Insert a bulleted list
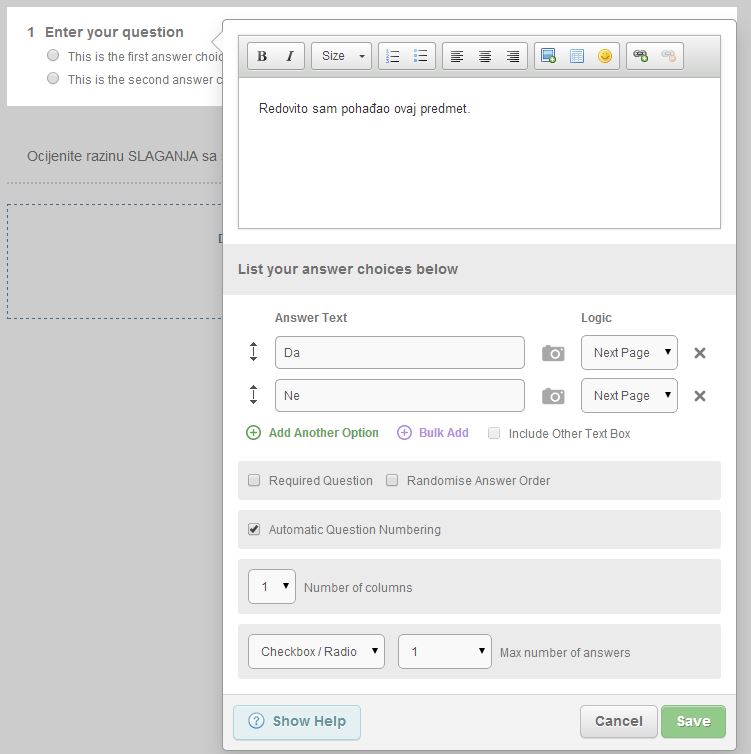This screenshot has height=754, width=751. [x=421, y=56]
